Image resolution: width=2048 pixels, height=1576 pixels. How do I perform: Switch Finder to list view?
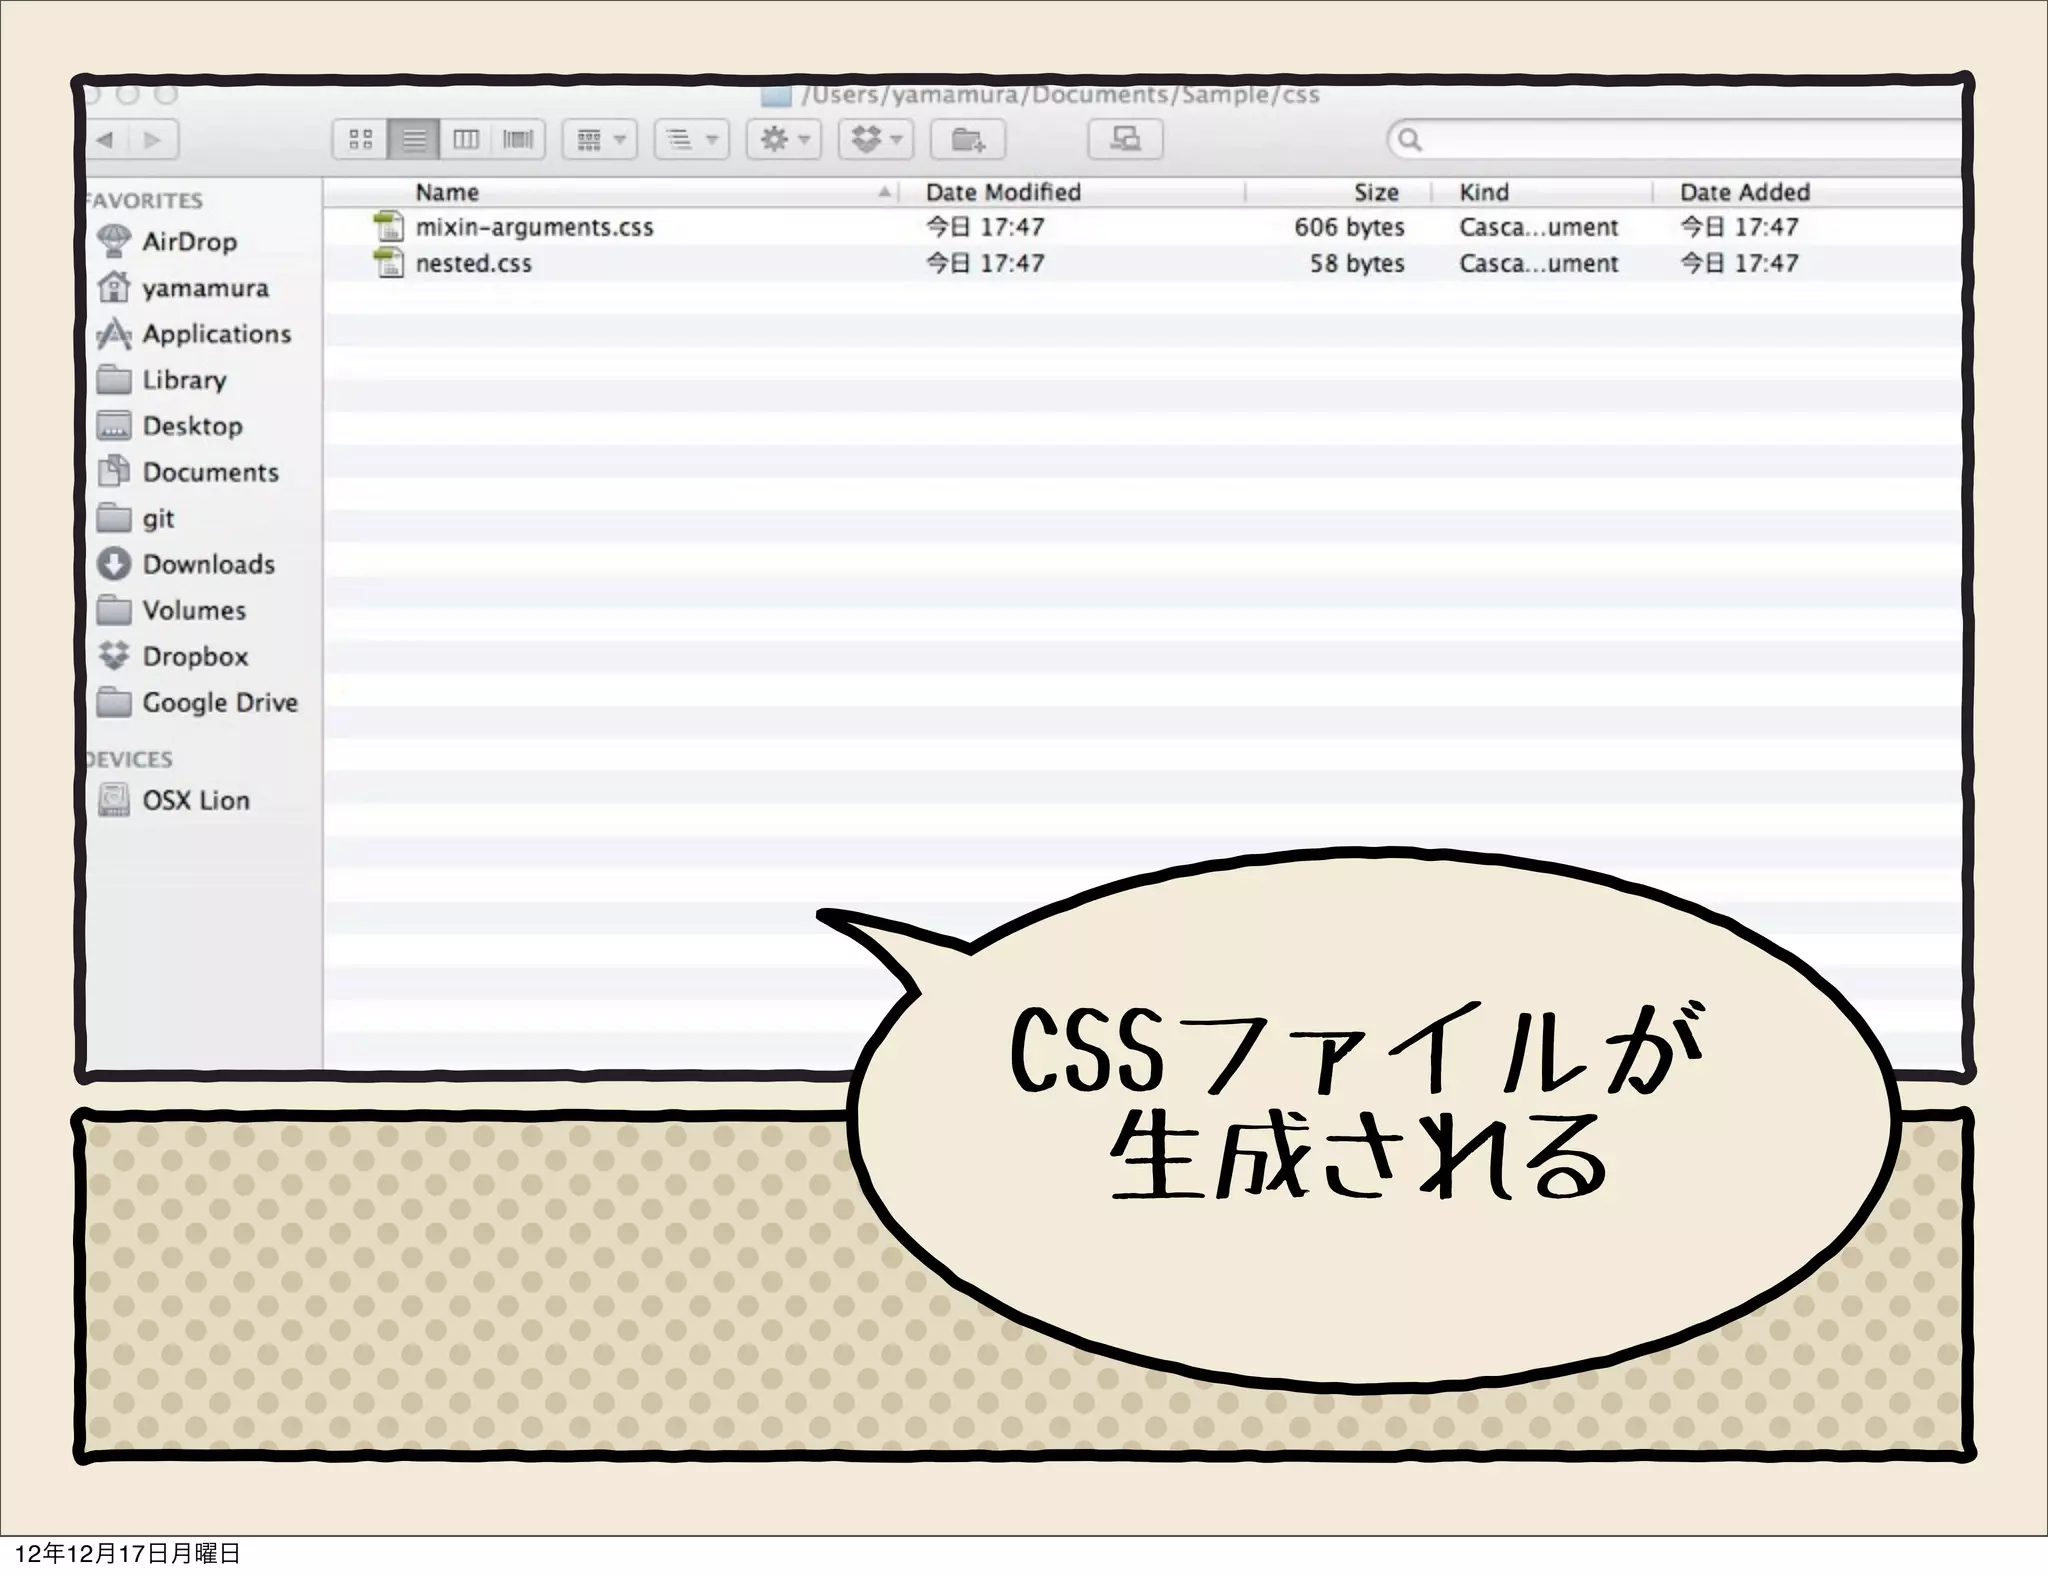point(413,139)
